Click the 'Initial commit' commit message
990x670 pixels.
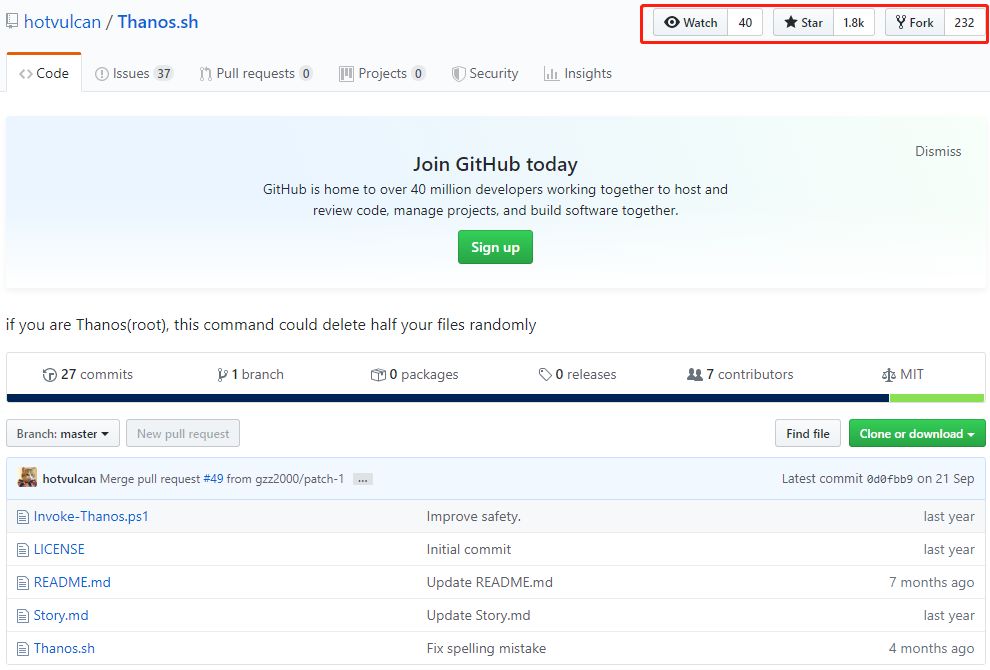tap(468, 549)
